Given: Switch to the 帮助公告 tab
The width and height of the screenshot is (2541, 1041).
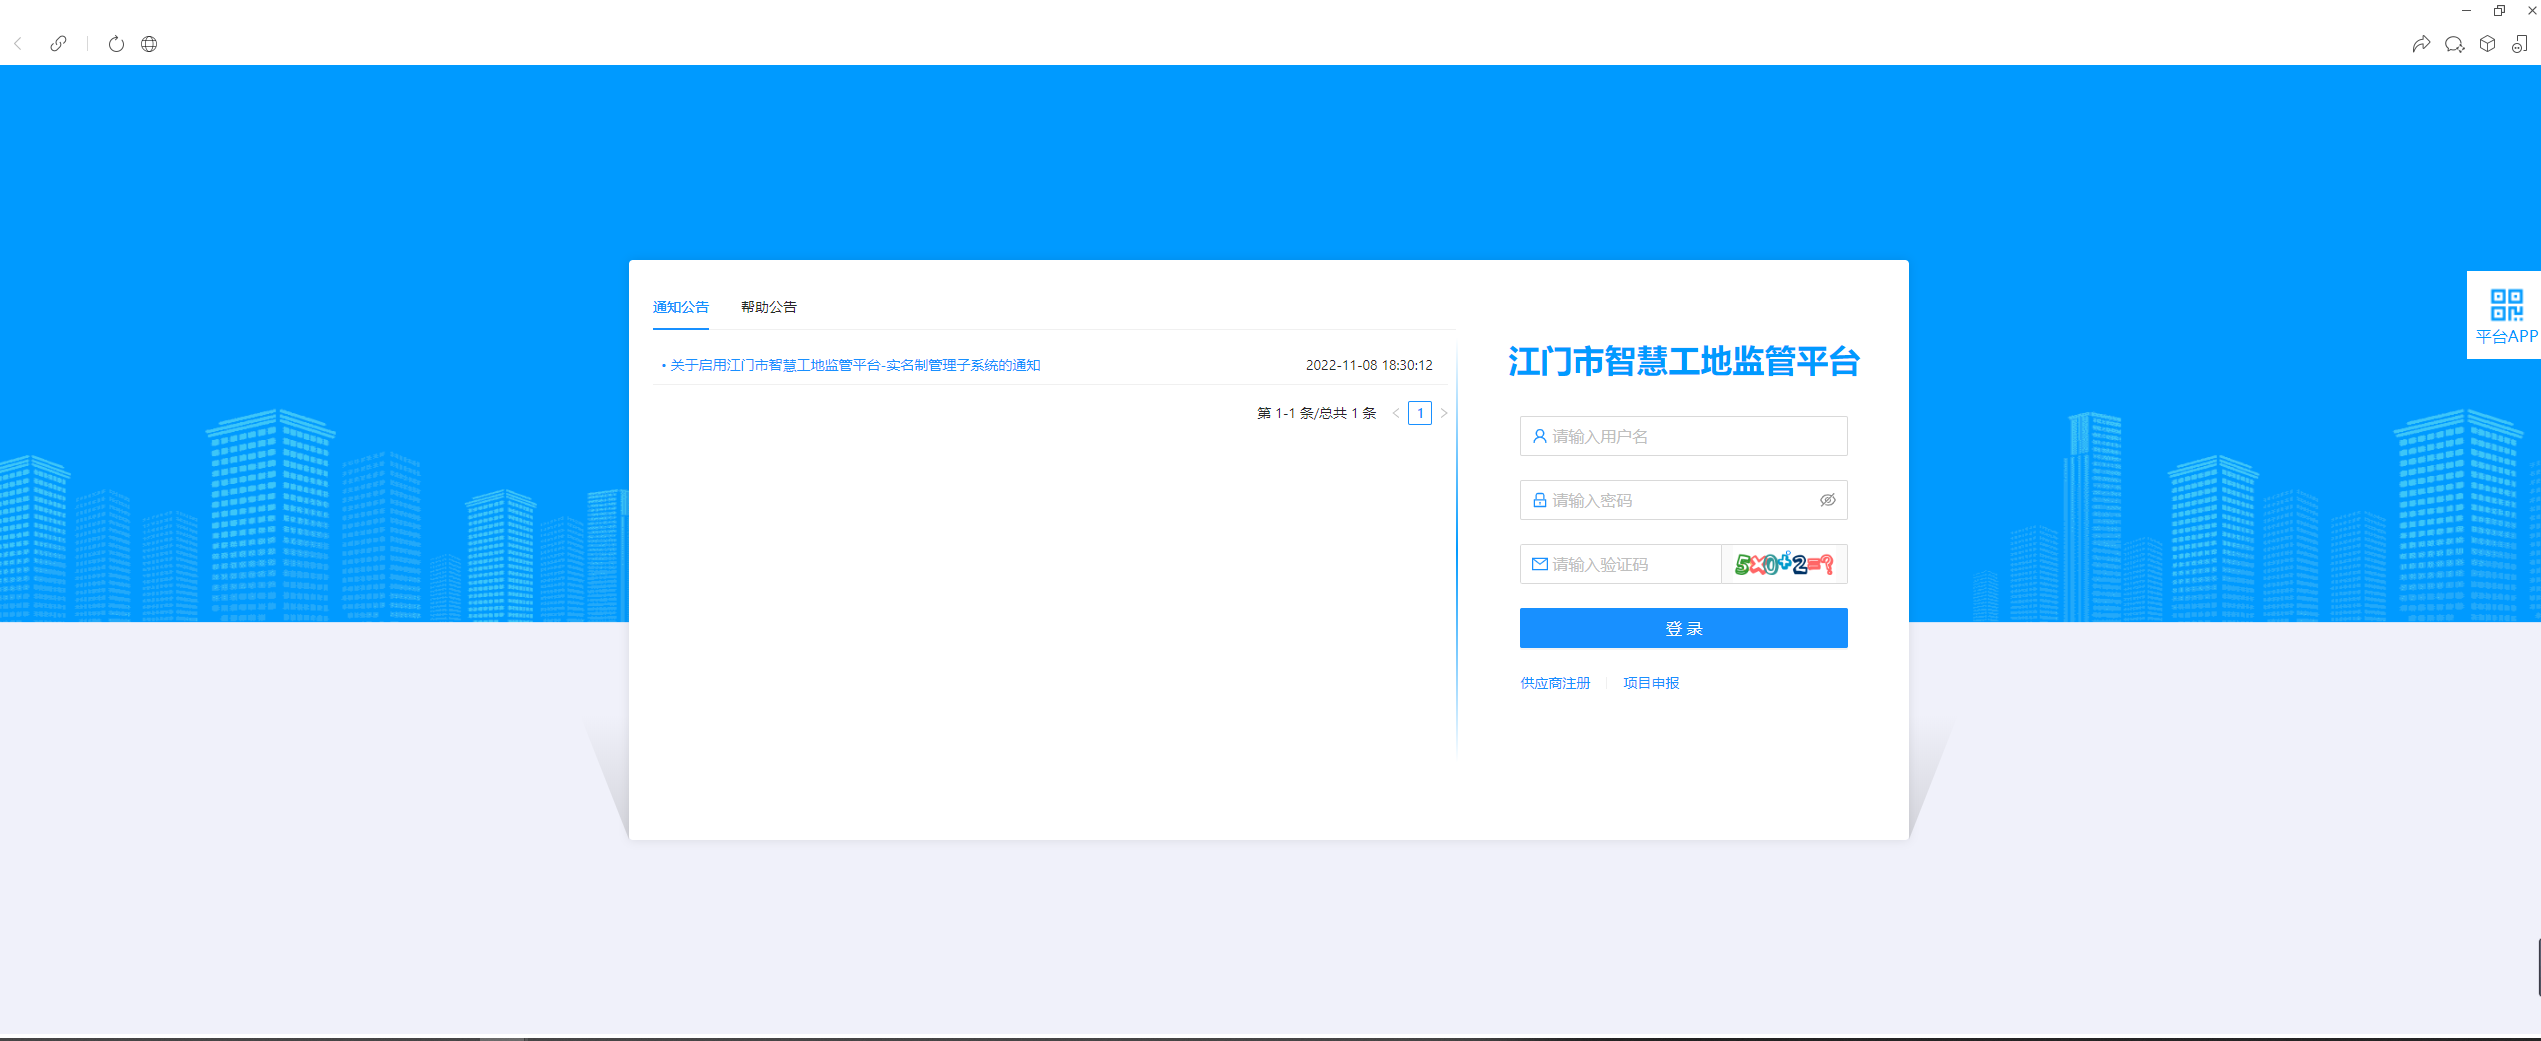Looking at the screenshot, I should [x=768, y=307].
